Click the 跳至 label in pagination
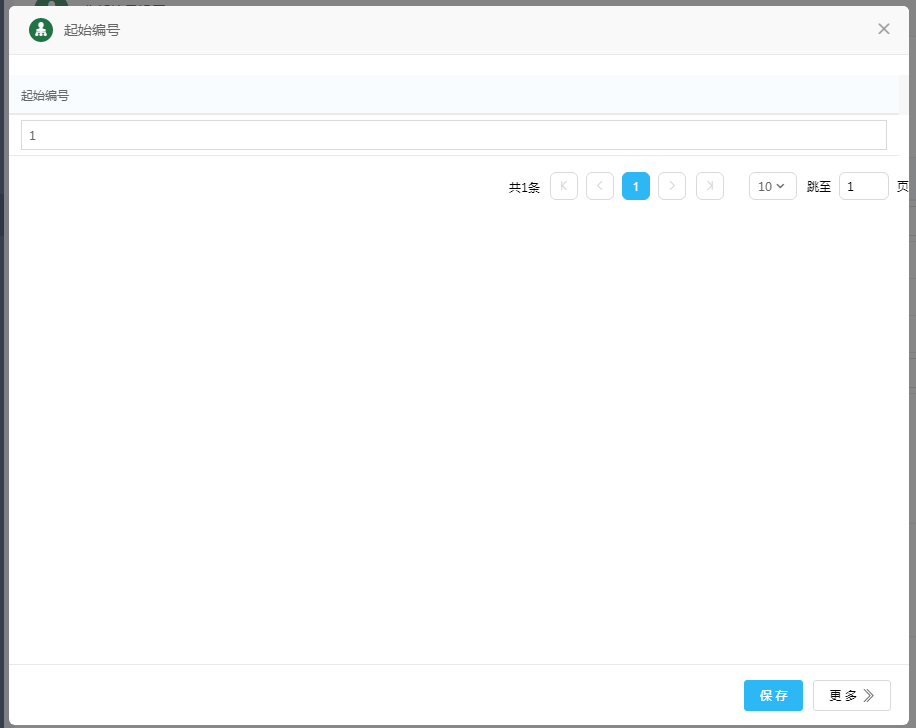 pos(819,187)
